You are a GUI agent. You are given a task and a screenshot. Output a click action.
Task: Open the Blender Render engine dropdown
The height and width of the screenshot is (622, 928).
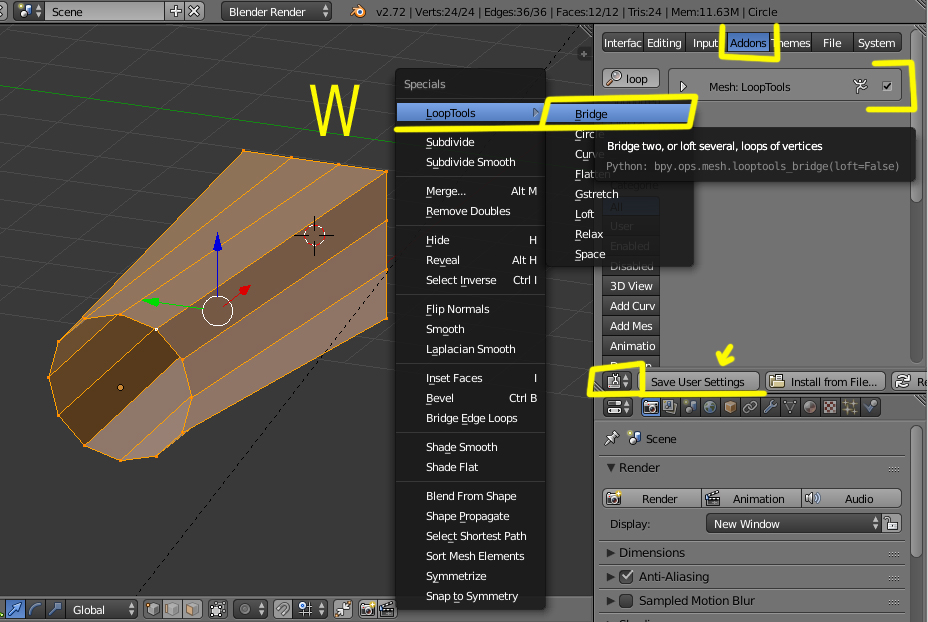pos(276,11)
